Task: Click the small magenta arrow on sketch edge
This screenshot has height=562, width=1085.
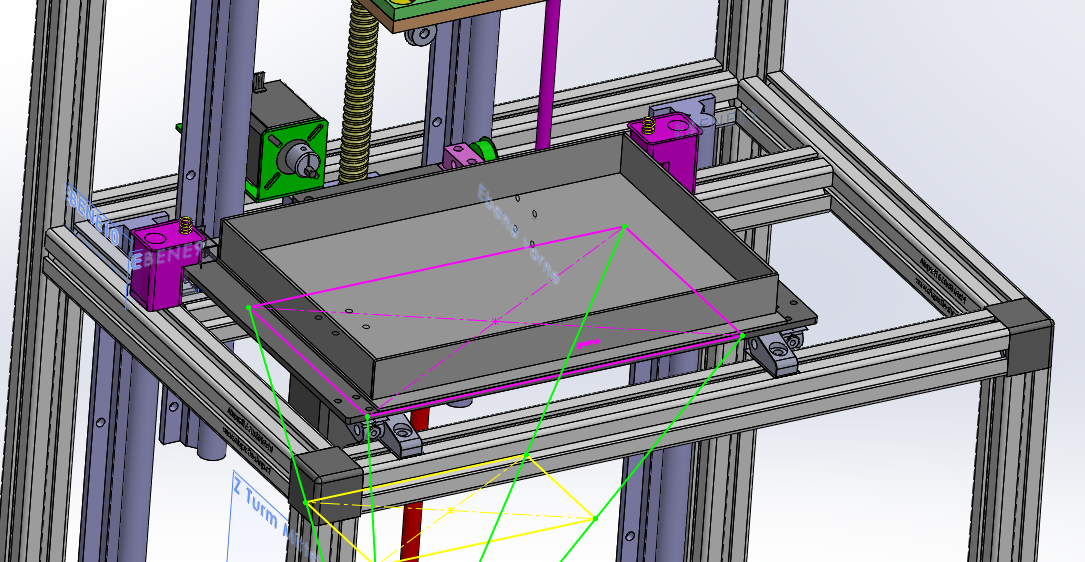Action: [x=588, y=343]
